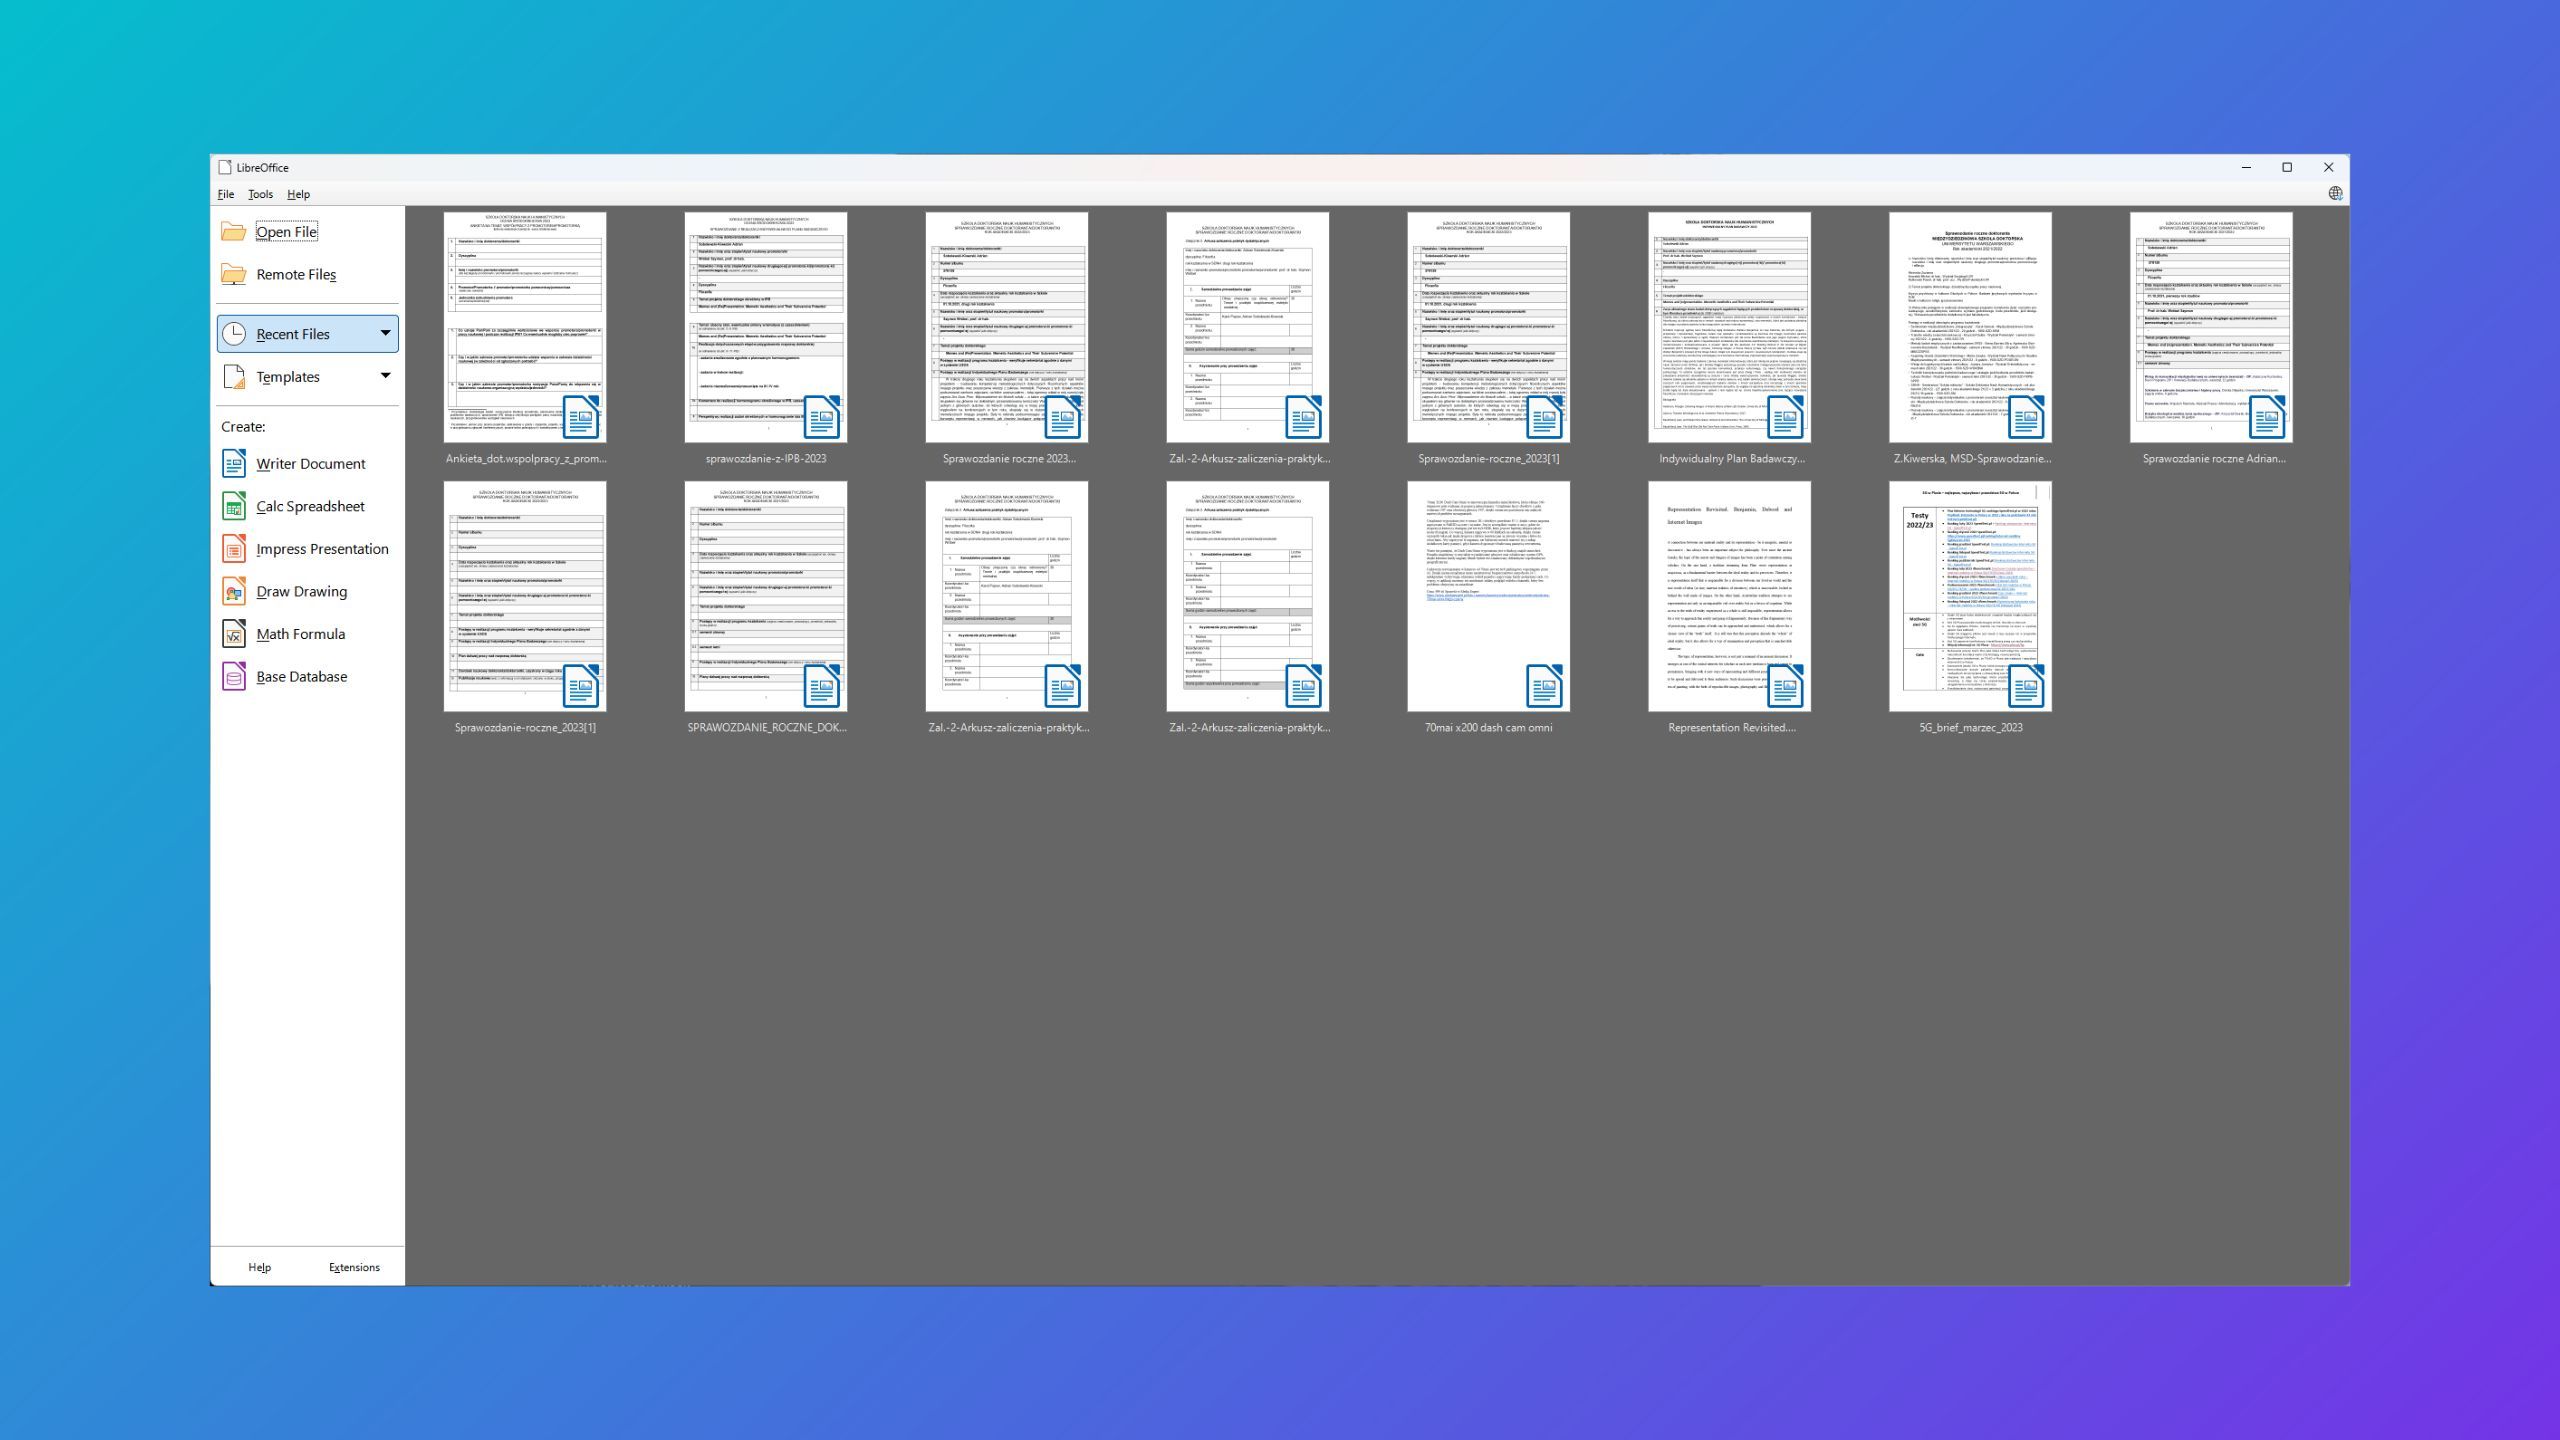The width and height of the screenshot is (2560, 1440).
Task: Toggle Recent Files section visibility
Action: coord(385,332)
